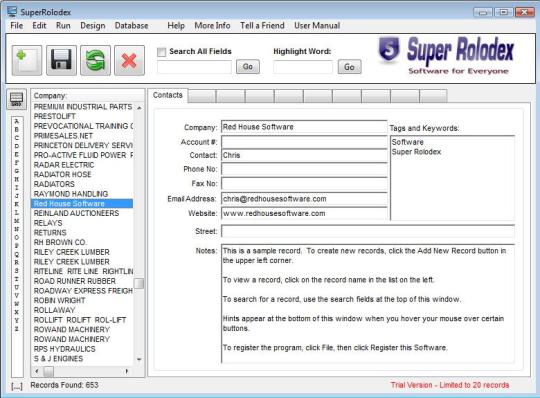The width and height of the screenshot is (540, 398).
Task: Select the Contacts tab
Action: click(x=168, y=95)
